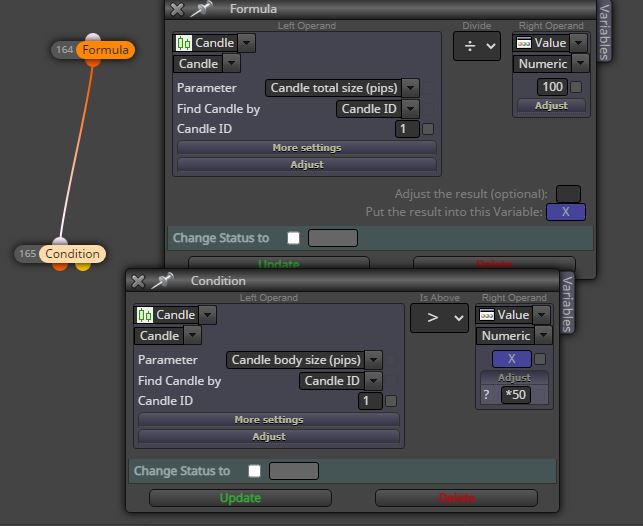
Task: Click the yellow output dot under Condition node
Action: pyautogui.click(x=83, y=266)
